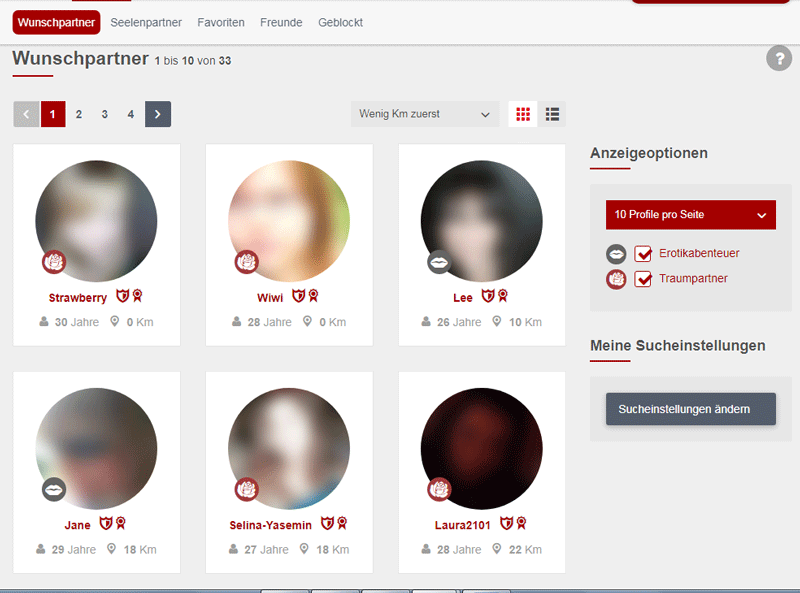The width and height of the screenshot is (800, 593).
Task: Open the Freunde tab
Action: point(281,22)
